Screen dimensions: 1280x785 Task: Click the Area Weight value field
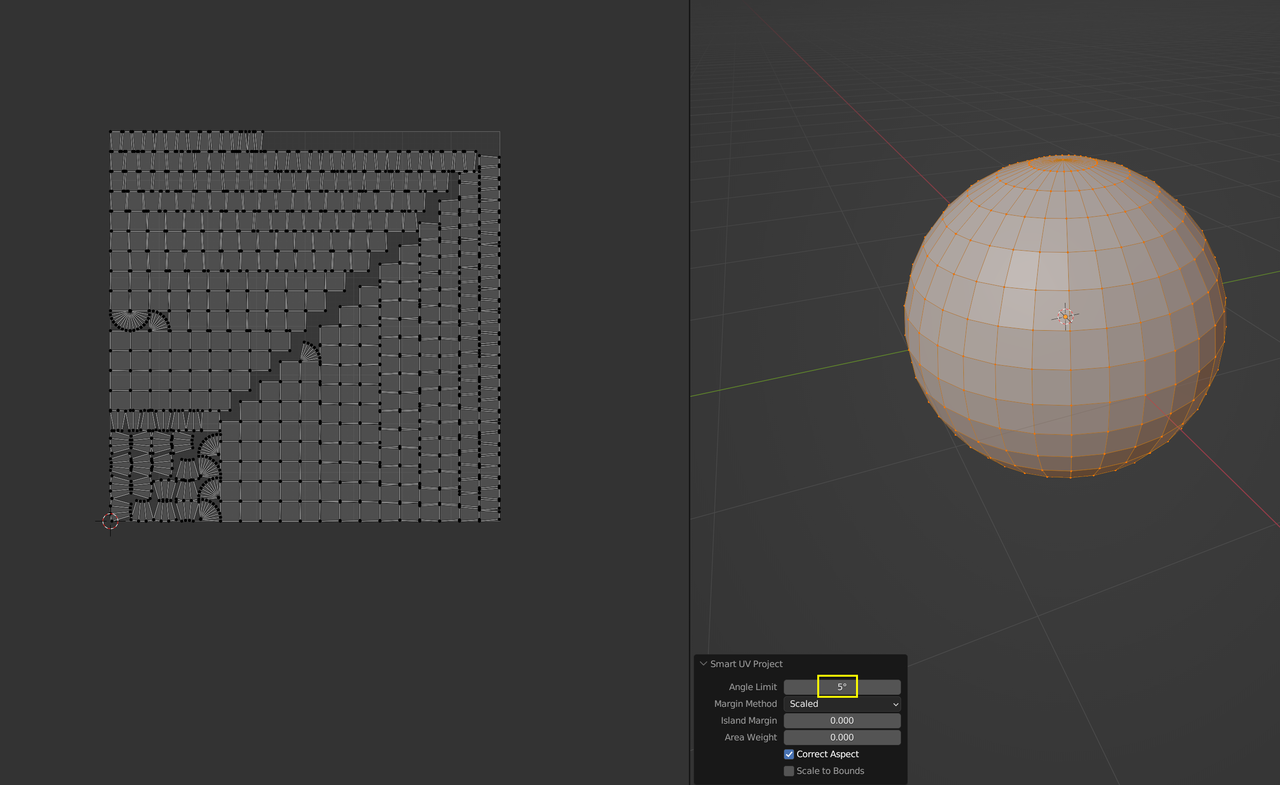pyautogui.click(x=842, y=737)
